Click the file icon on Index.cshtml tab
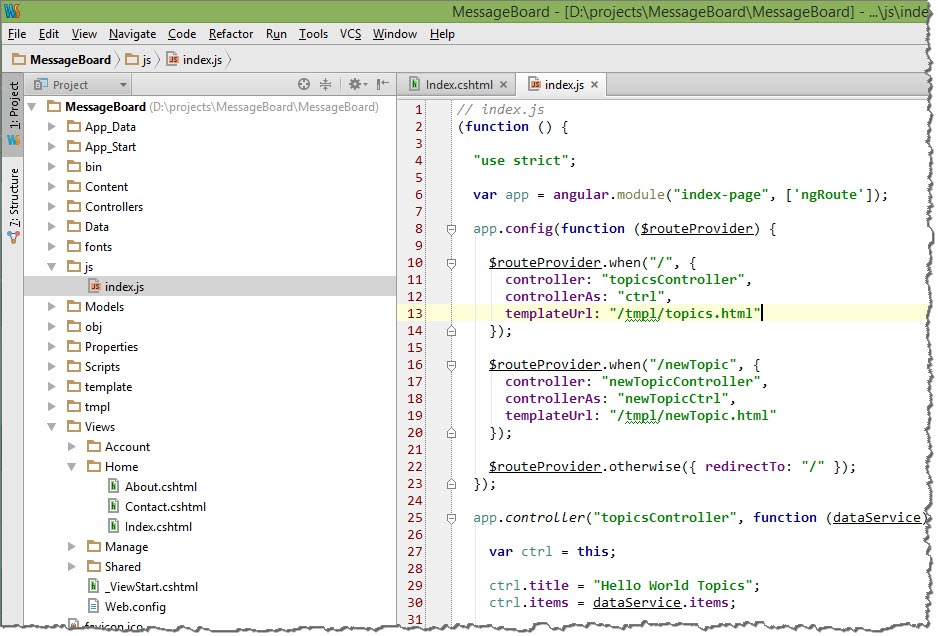 [x=413, y=84]
